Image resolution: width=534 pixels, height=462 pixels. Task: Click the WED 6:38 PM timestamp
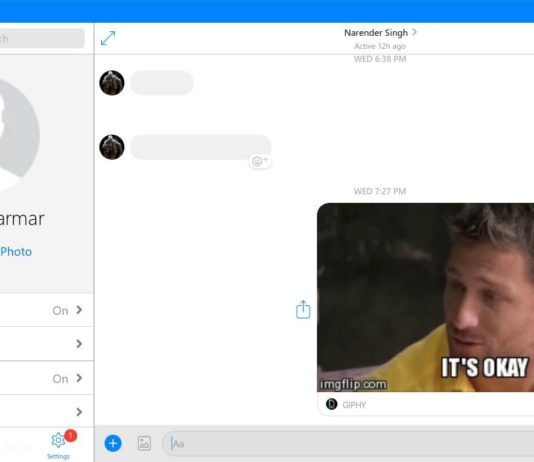click(380, 59)
